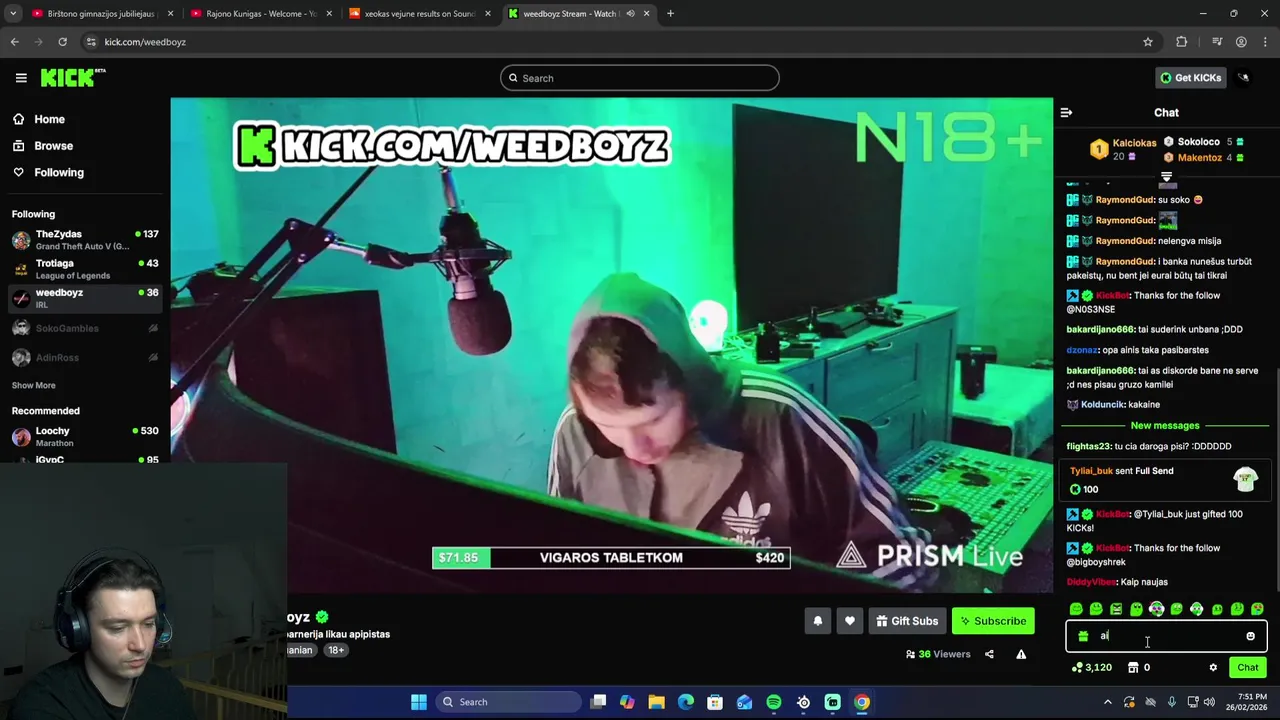Reload the page
The width and height of the screenshot is (1280, 720).
click(x=62, y=42)
